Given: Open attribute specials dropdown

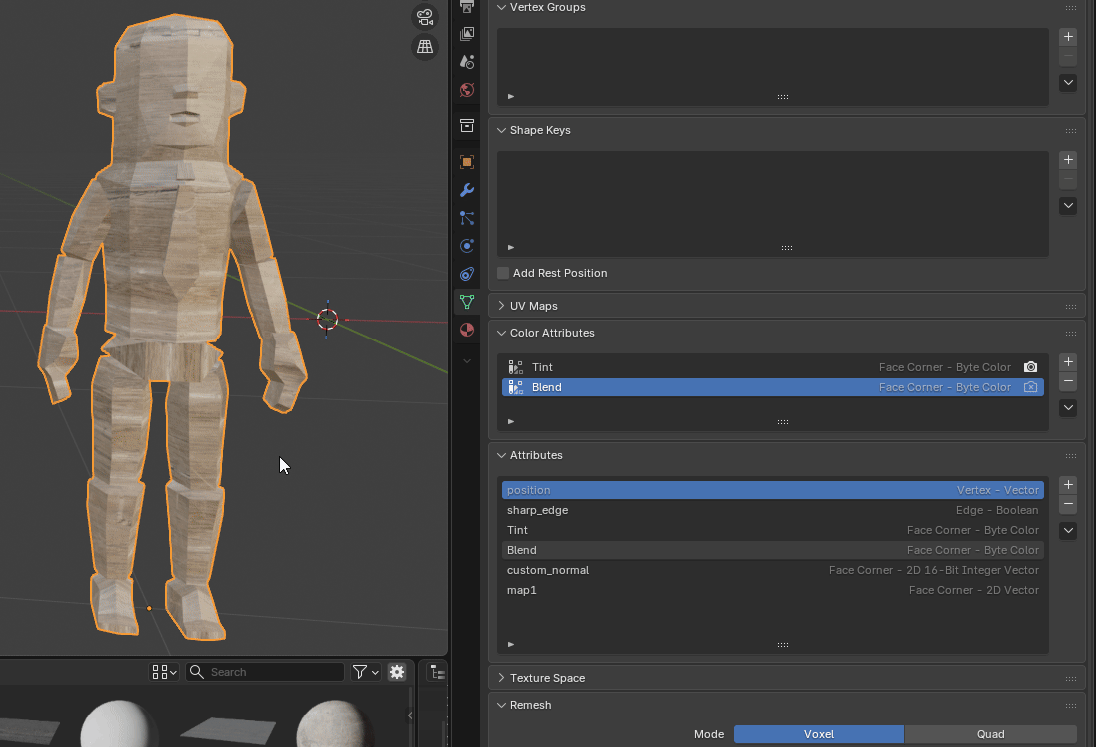Looking at the screenshot, I should [1068, 531].
